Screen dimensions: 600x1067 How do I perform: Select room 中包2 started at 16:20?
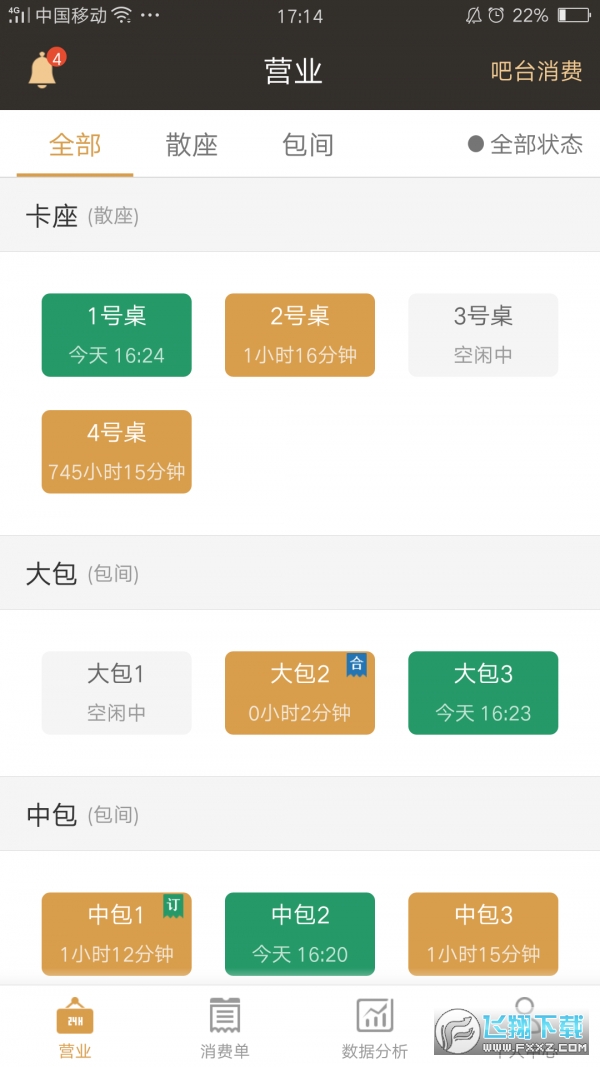[300, 933]
